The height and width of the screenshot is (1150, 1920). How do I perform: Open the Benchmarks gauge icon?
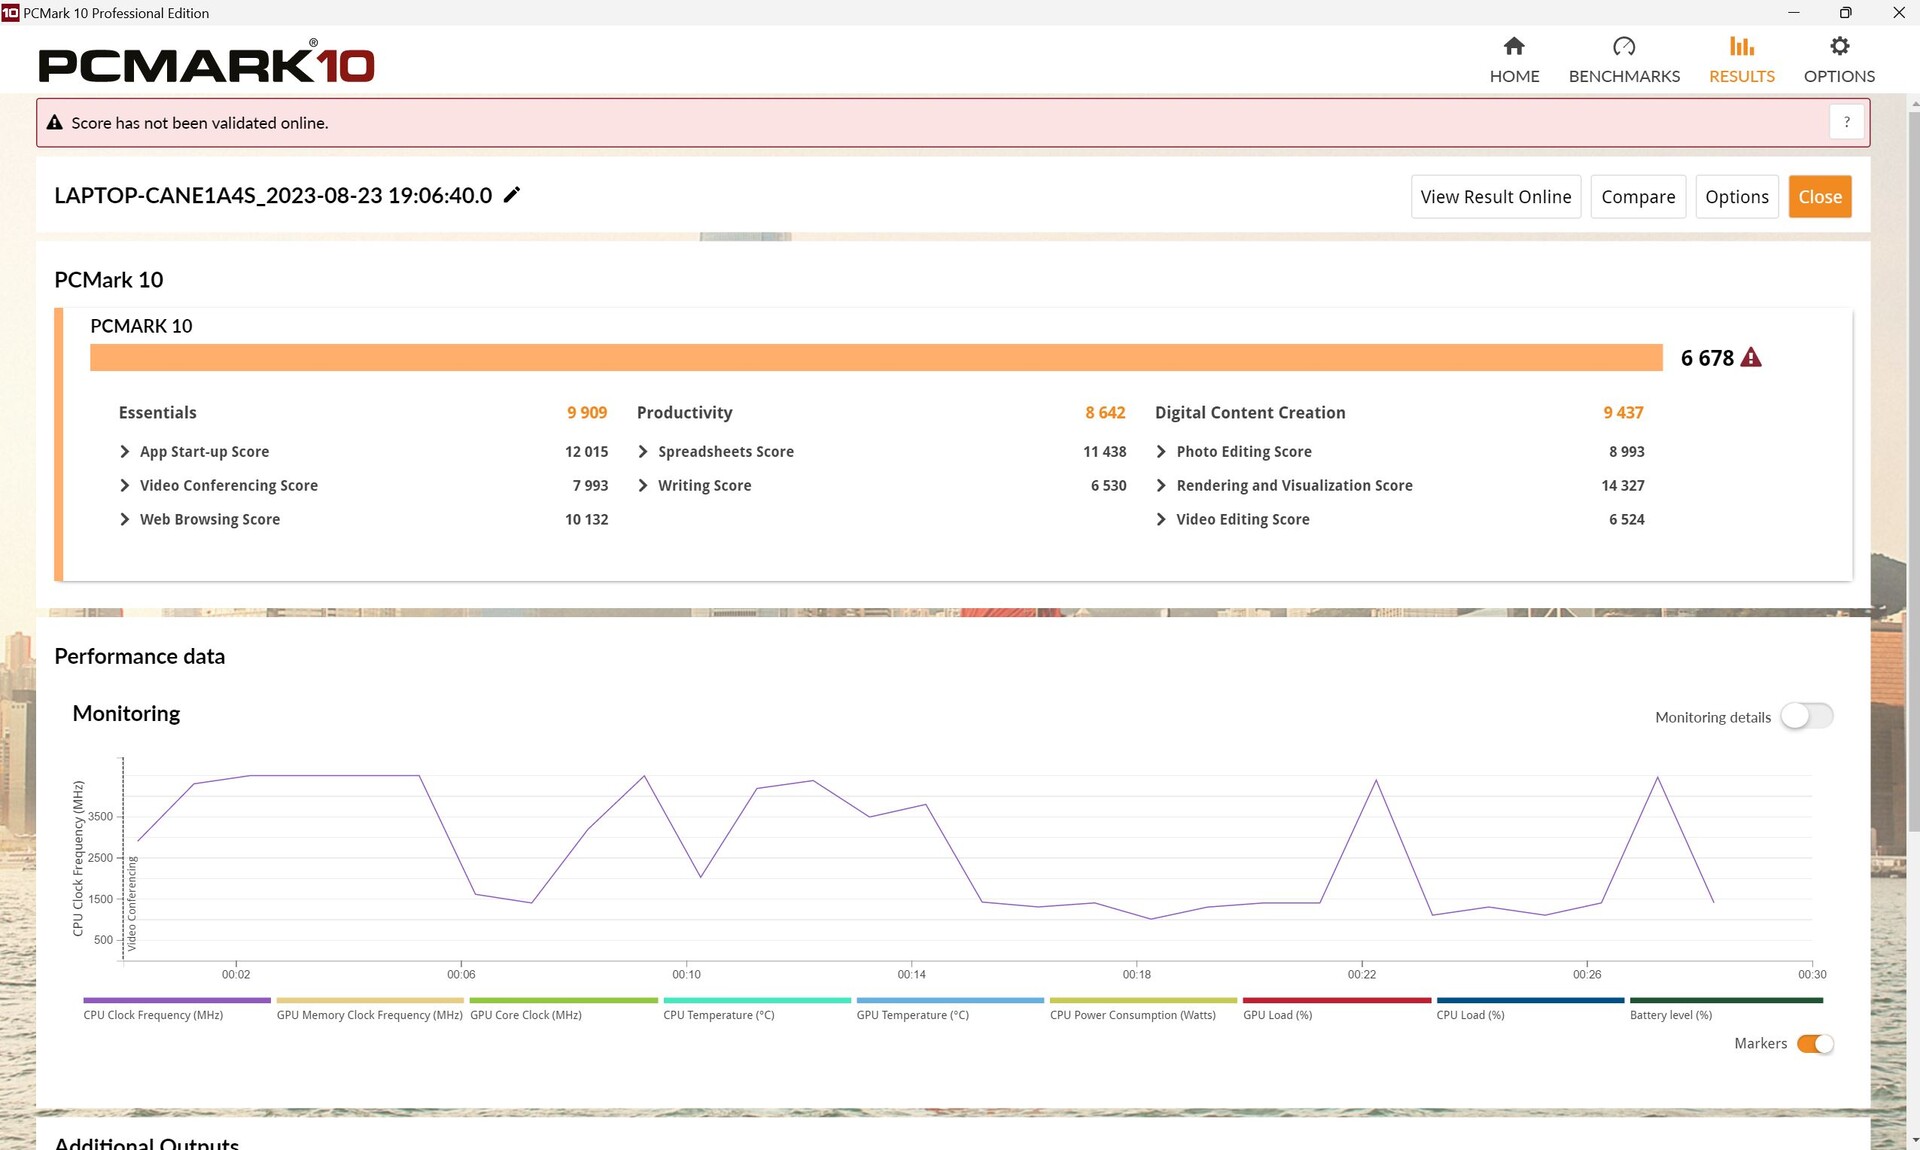pyautogui.click(x=1624, y=46)
